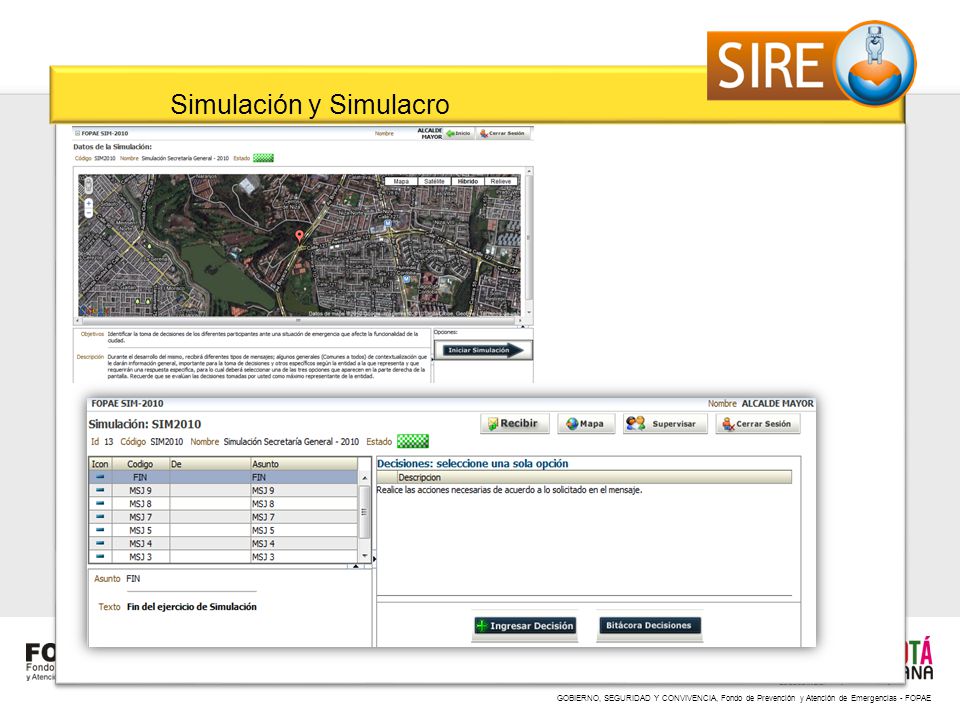Click the message icon for MSJ 9
Screen dimensions: 960x720
pyautogui.click(x=100, y=490)
